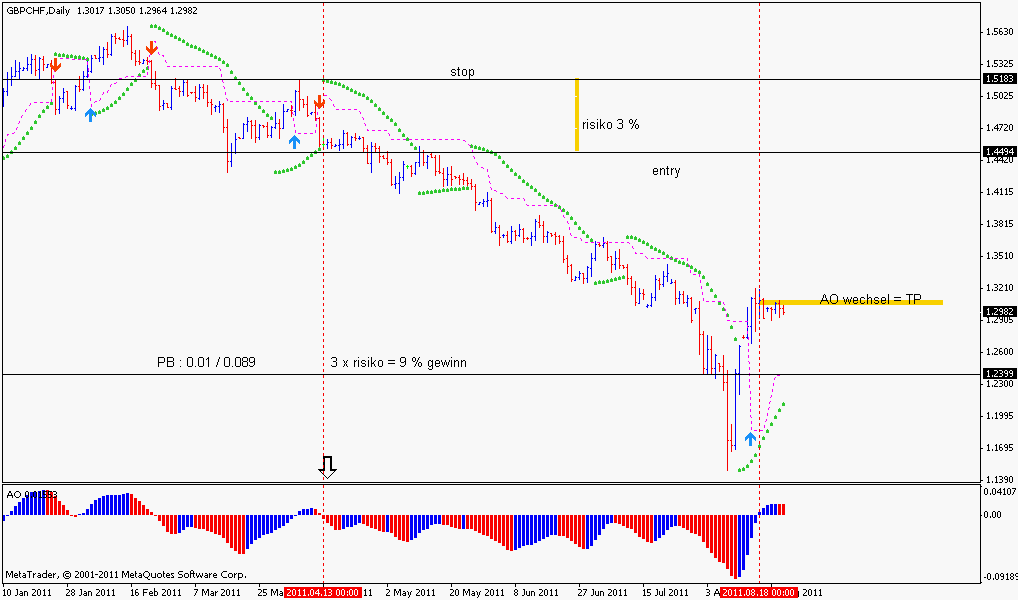Click the 0.04107 AO scale value
Screen dimensions: 1018x600
(x=999, y=492)
